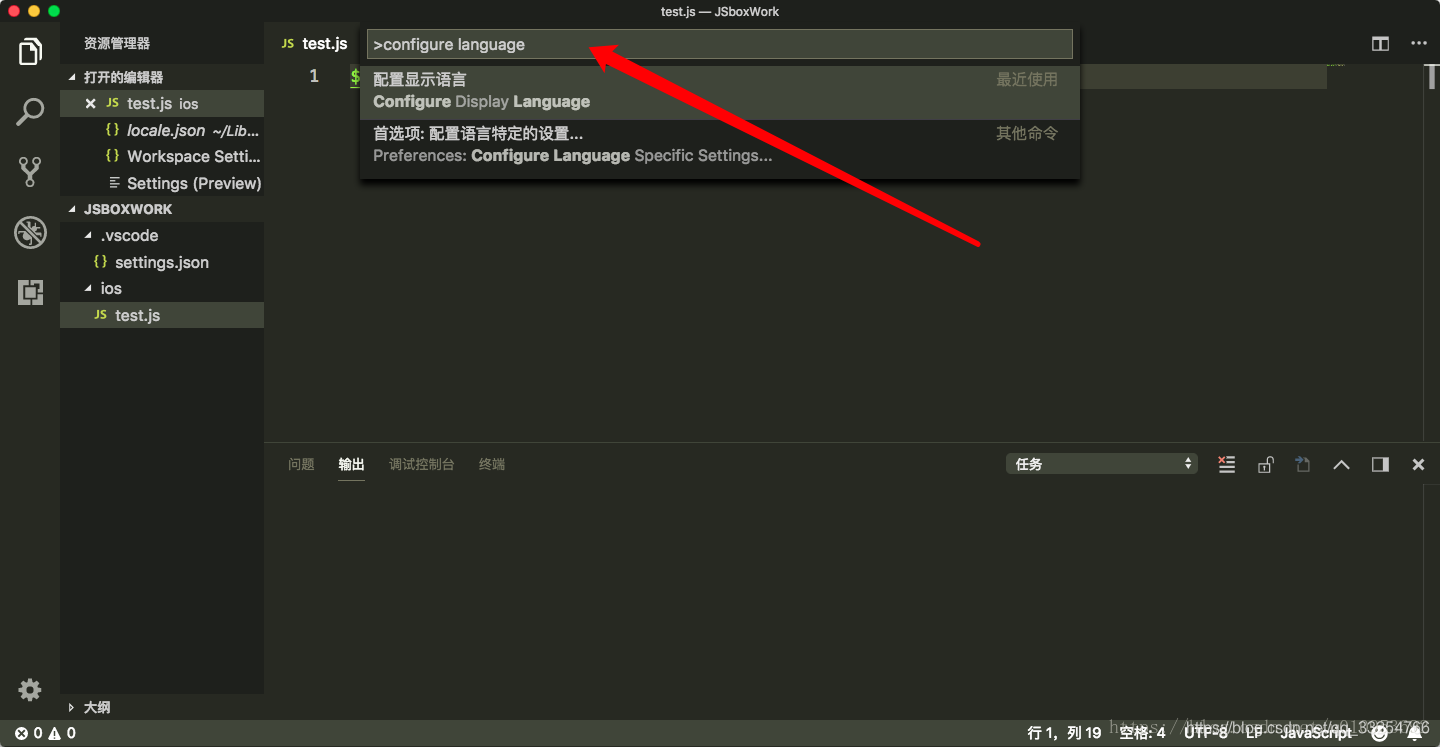
Task: Change the UTF-8 file encoding
Action: [x=1205, y=733]
